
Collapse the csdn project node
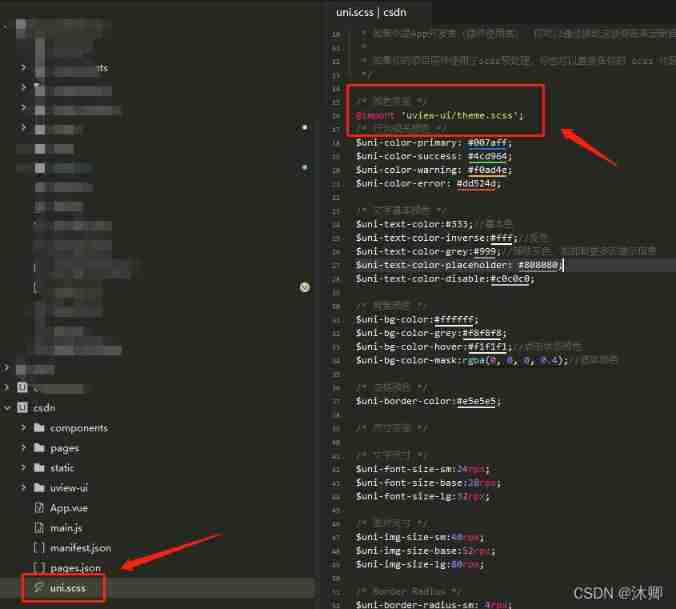(x=7, y=408)
